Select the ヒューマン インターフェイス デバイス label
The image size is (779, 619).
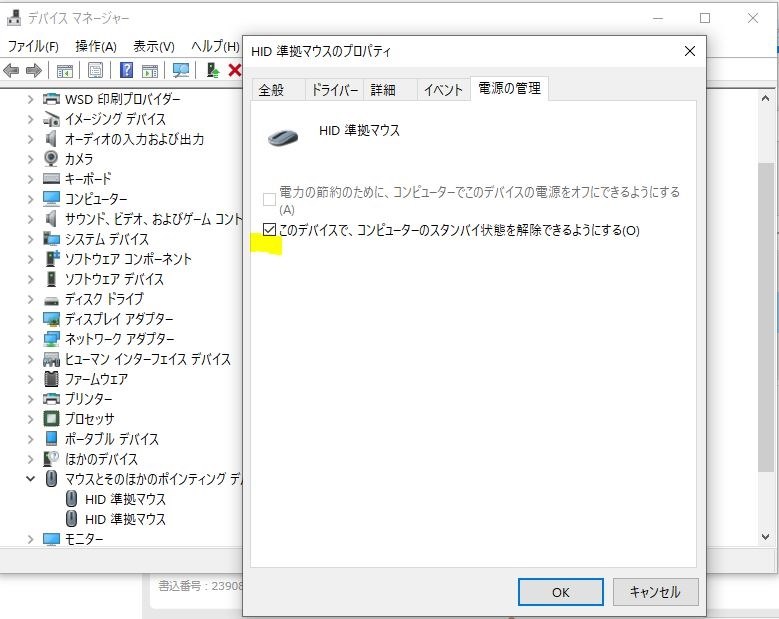[148, 359]
